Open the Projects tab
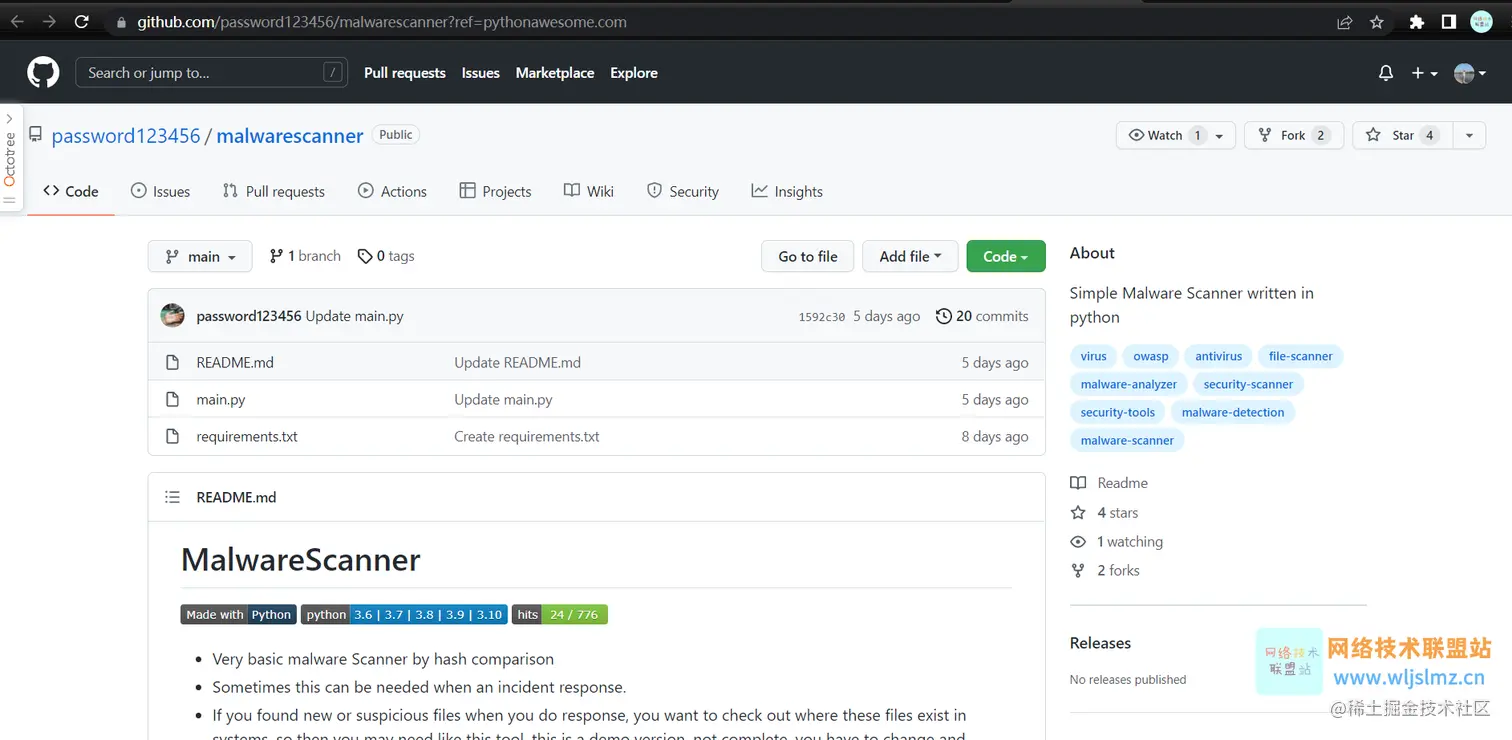1512x740 pixels. [495, 191]
